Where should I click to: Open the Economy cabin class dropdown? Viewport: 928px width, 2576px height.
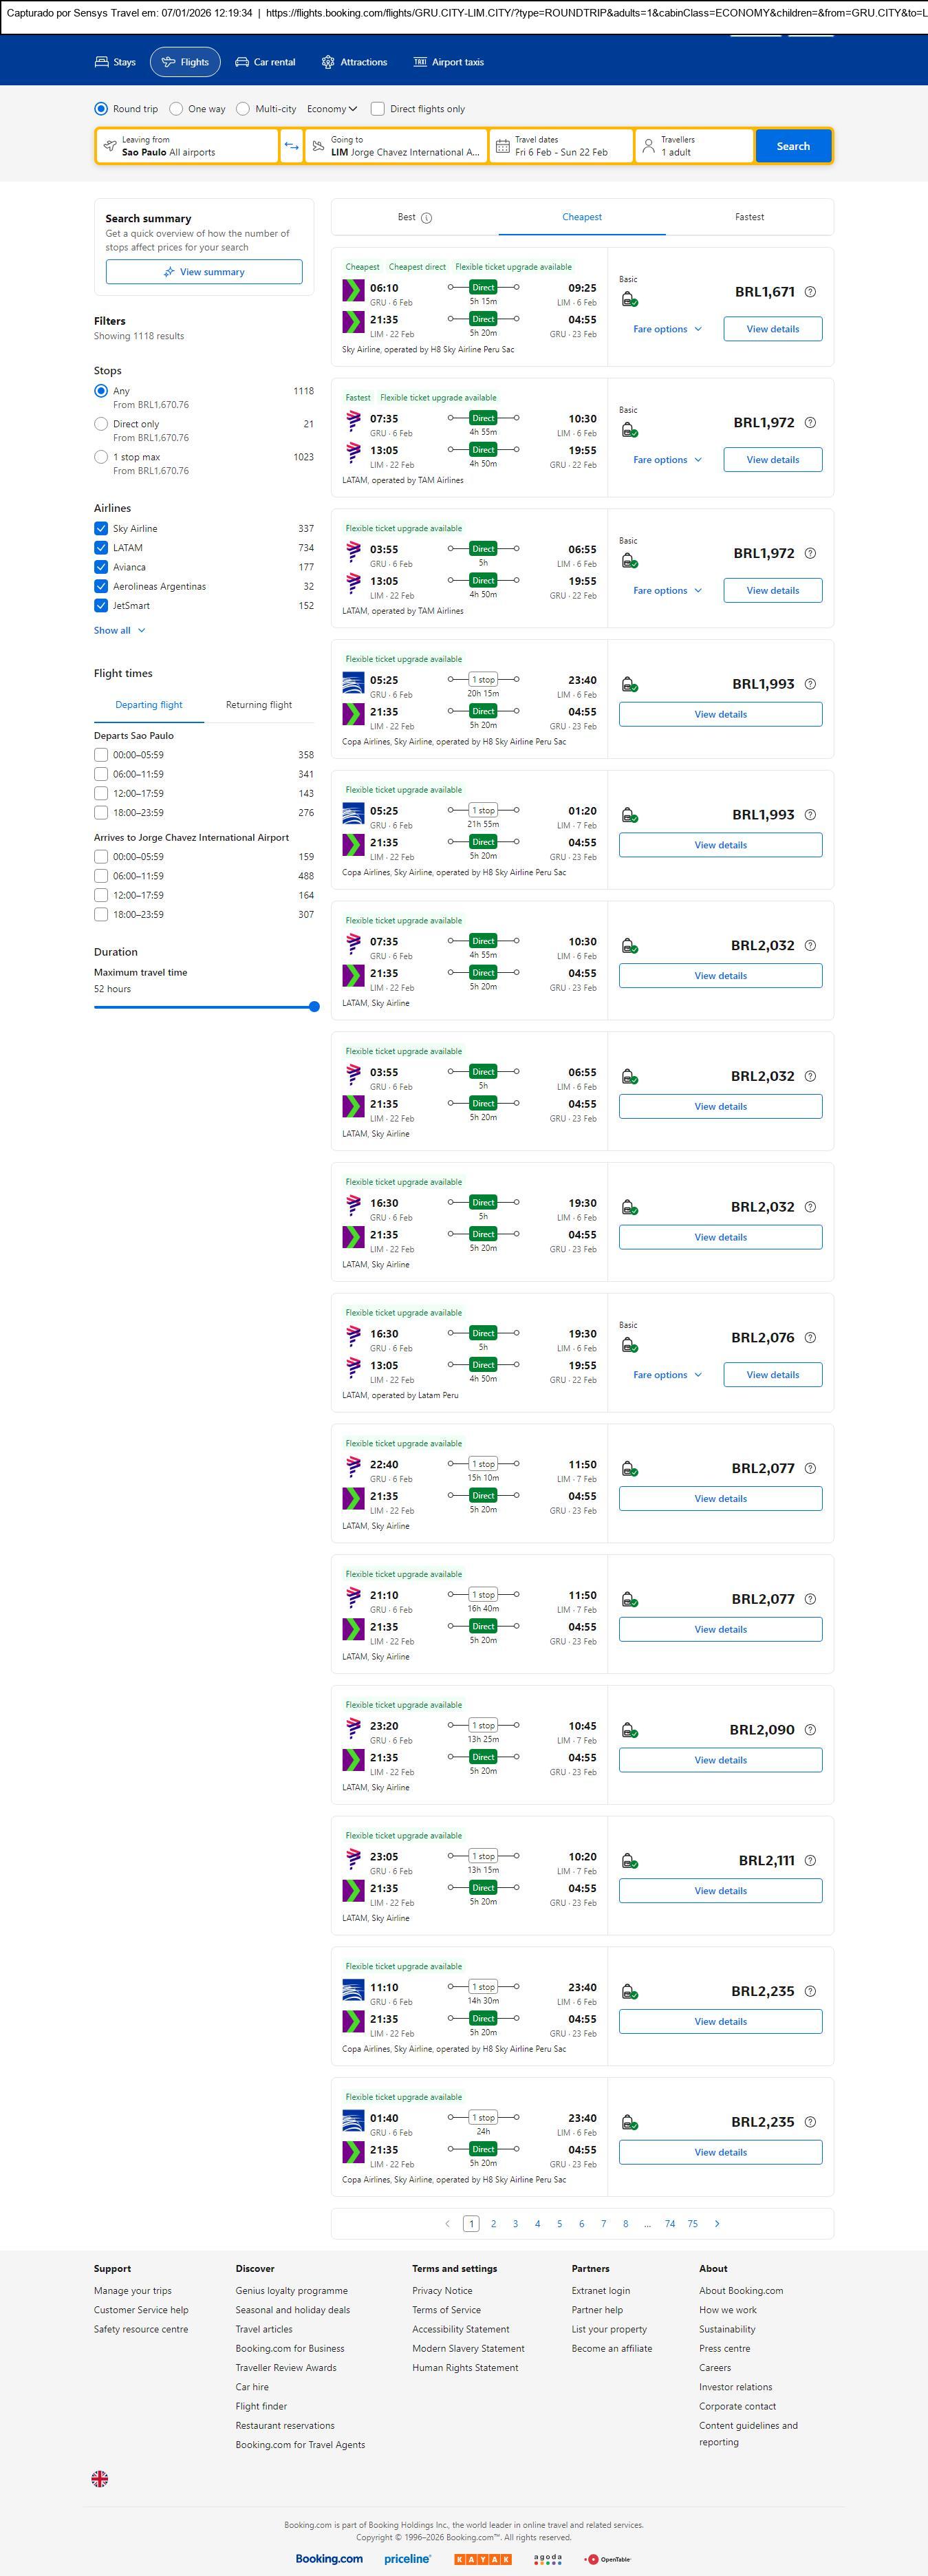click(x=332, y=109)
